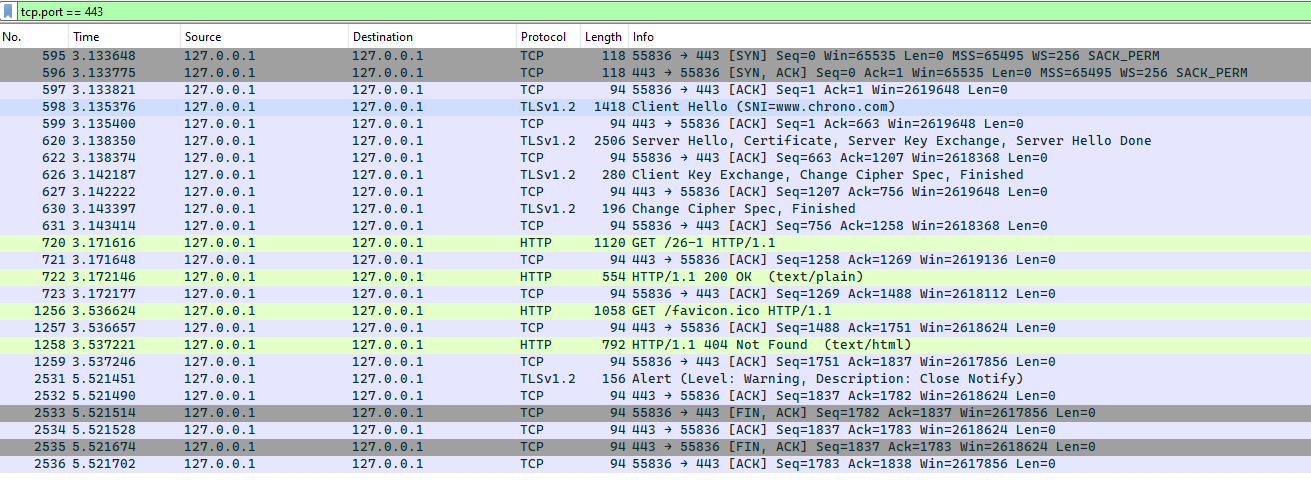Select packet 723 with Ack=1488
Viewport: 1311px width, 490px height.
[655, 294]
